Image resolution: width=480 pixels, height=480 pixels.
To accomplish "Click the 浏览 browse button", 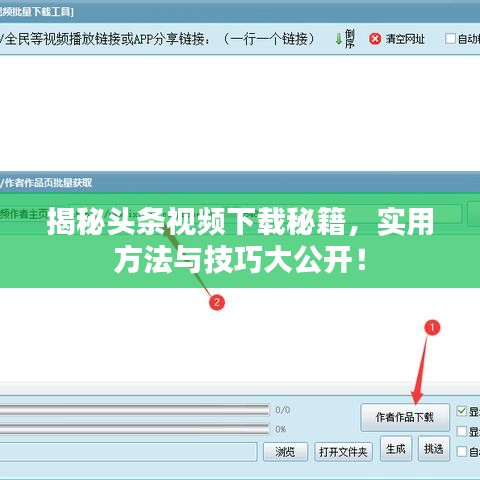I will coord(285,452).
